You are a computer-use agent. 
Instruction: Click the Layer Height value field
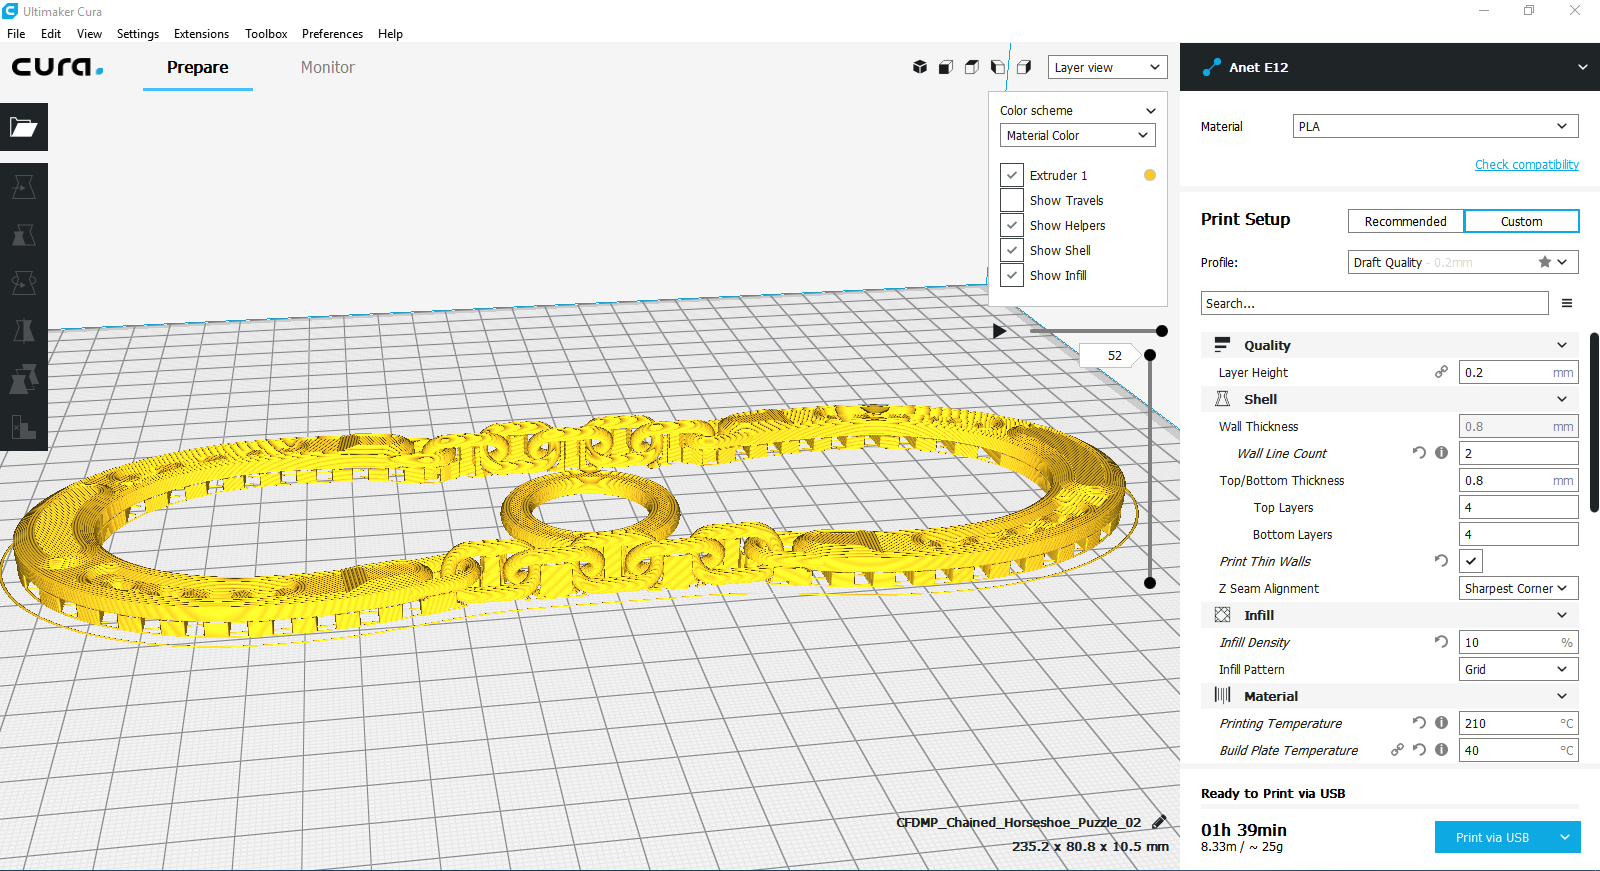coord(1519,372)
